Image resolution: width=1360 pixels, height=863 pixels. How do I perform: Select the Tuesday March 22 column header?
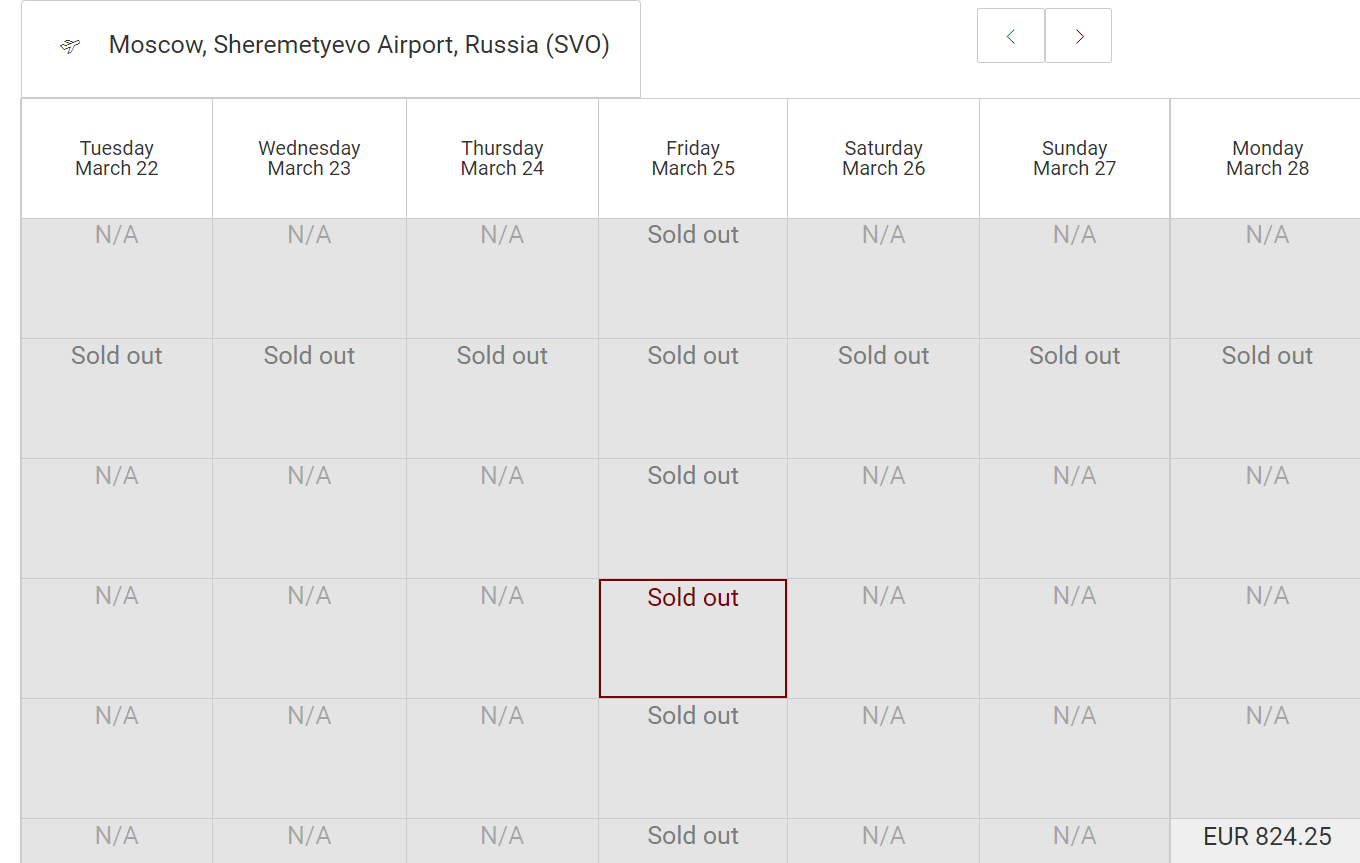coord(117,158)
